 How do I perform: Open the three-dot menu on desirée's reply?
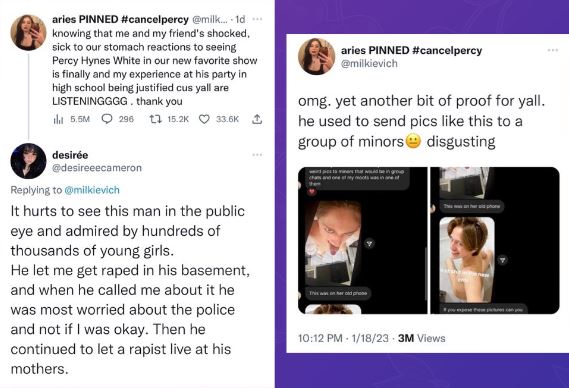point(257,155)
